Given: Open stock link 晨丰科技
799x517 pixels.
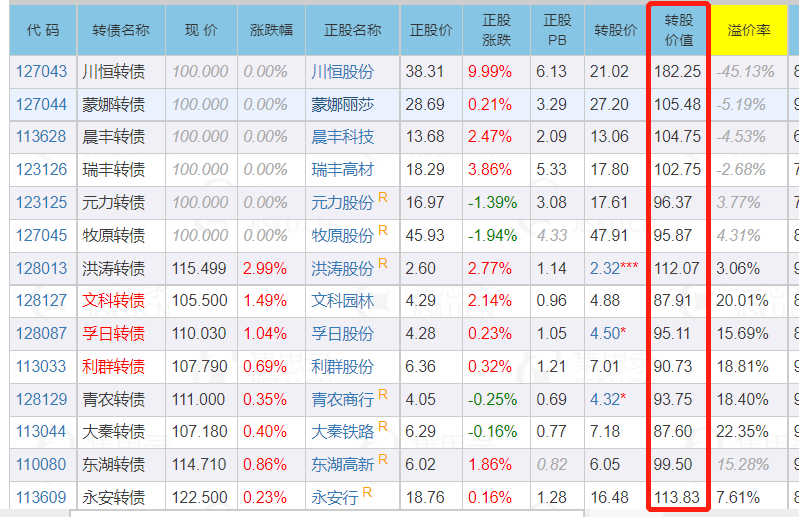Looking at the screenshot, I should click(343, 137).
